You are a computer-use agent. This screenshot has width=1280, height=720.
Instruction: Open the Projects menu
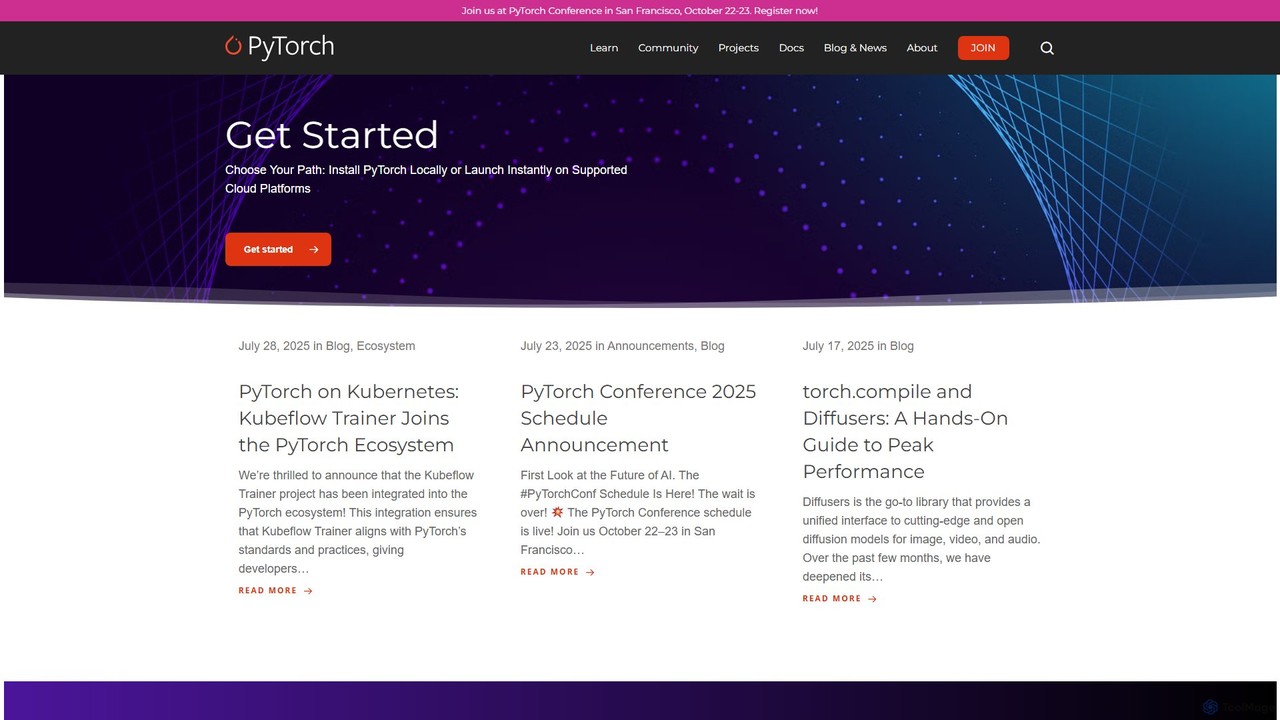coord(738,48)
